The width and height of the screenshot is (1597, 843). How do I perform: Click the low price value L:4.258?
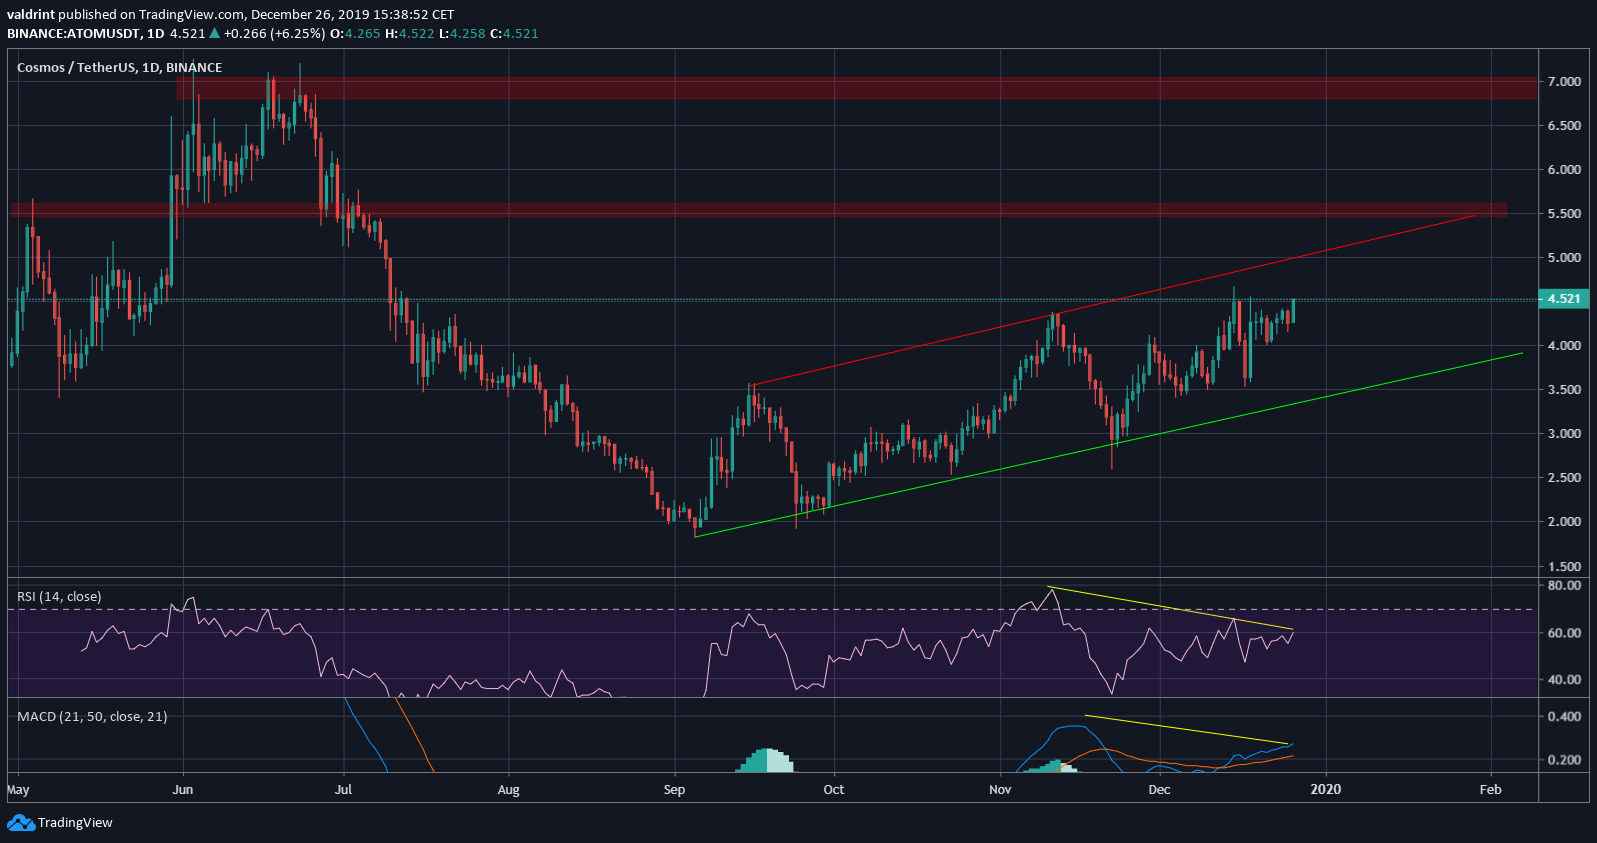(x=462, y=33)
